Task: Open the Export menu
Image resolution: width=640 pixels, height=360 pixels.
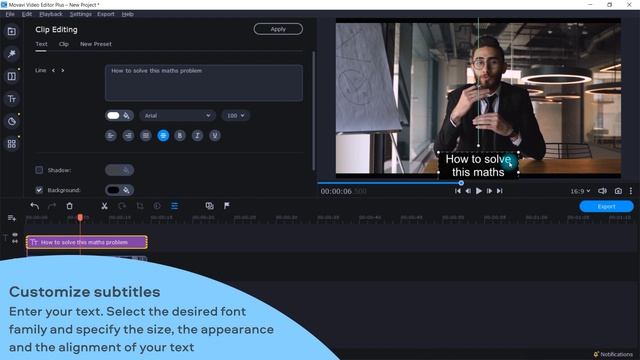Action: pos(106,14)
